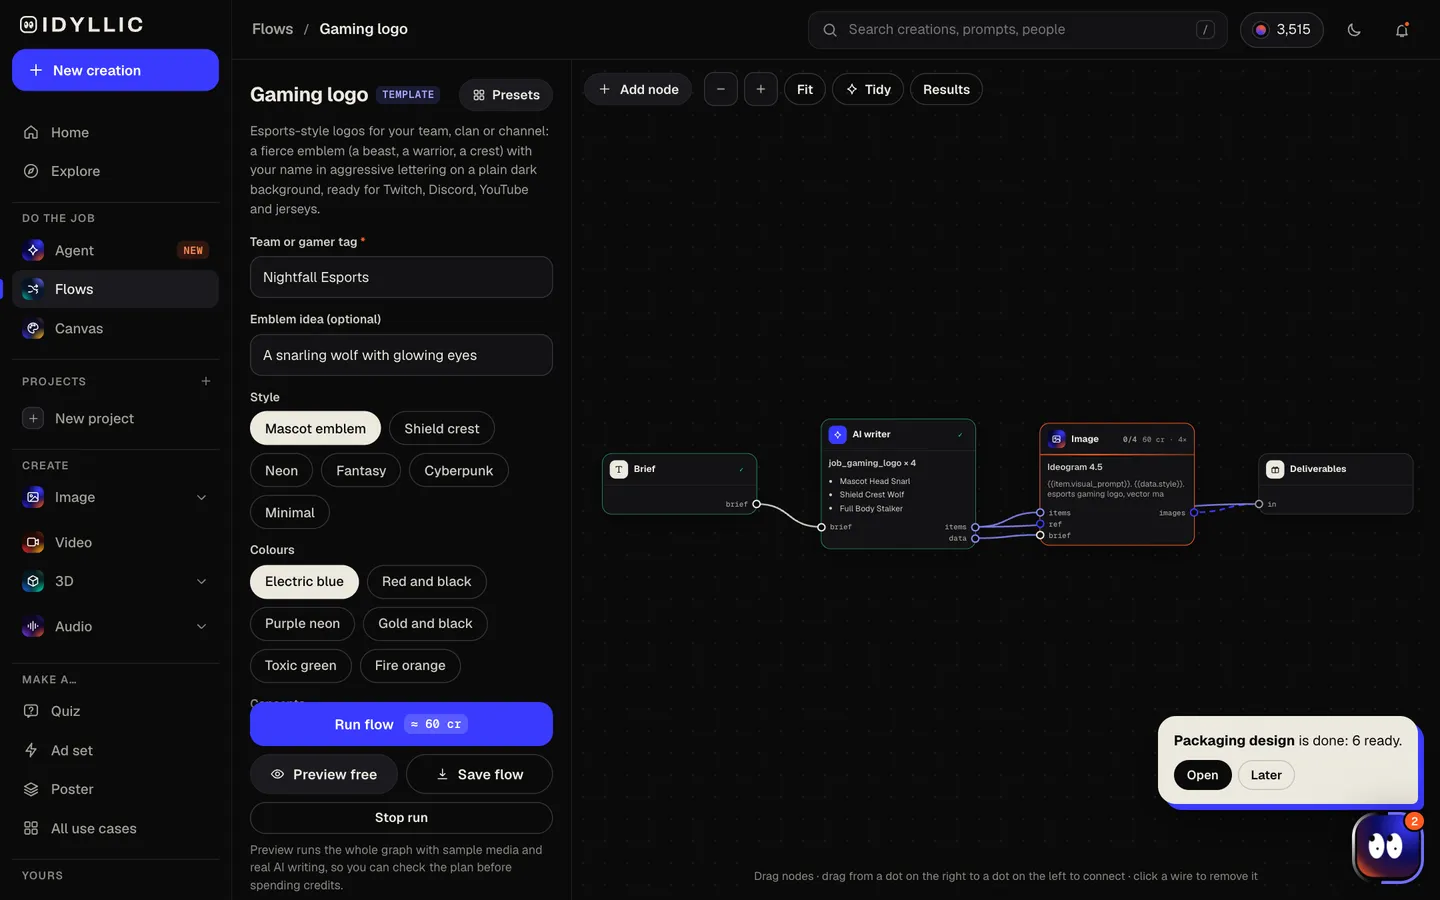
Task: Open the Agent section
Action: pyautogui.click(x=115, y=250)
